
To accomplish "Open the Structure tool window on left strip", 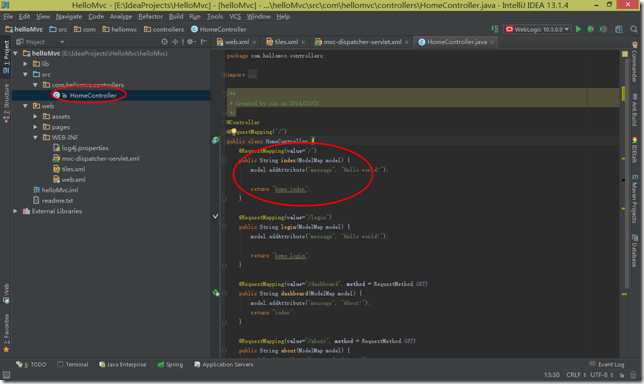I will pyautogui.click(x=6, y=103).
